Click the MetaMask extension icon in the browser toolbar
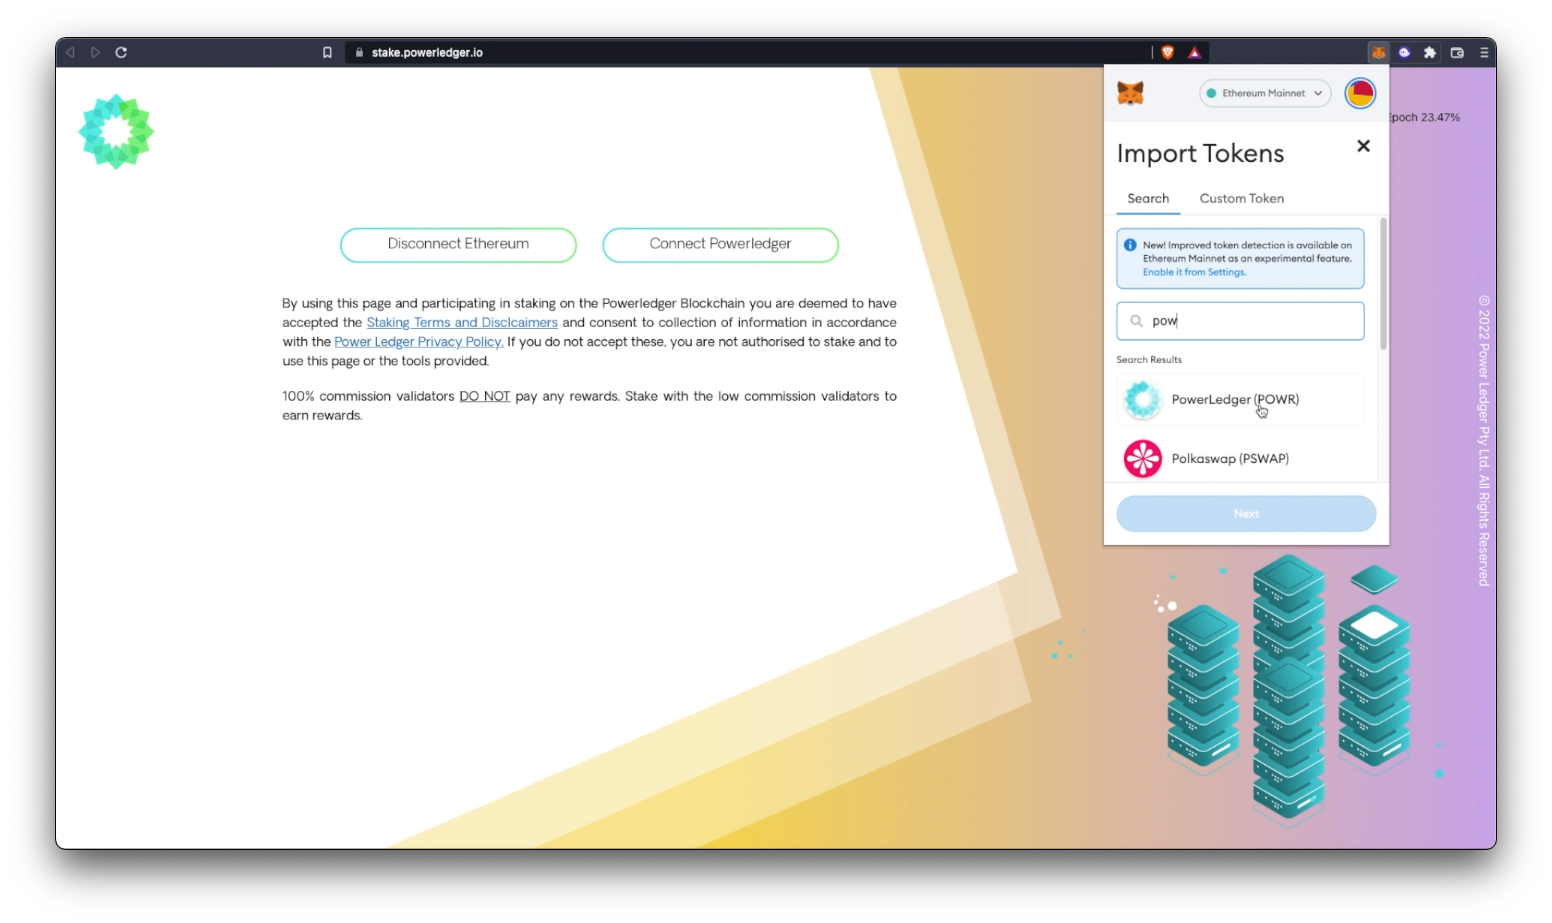This screenshot has width=1552, height=923. click(1378, 52)
